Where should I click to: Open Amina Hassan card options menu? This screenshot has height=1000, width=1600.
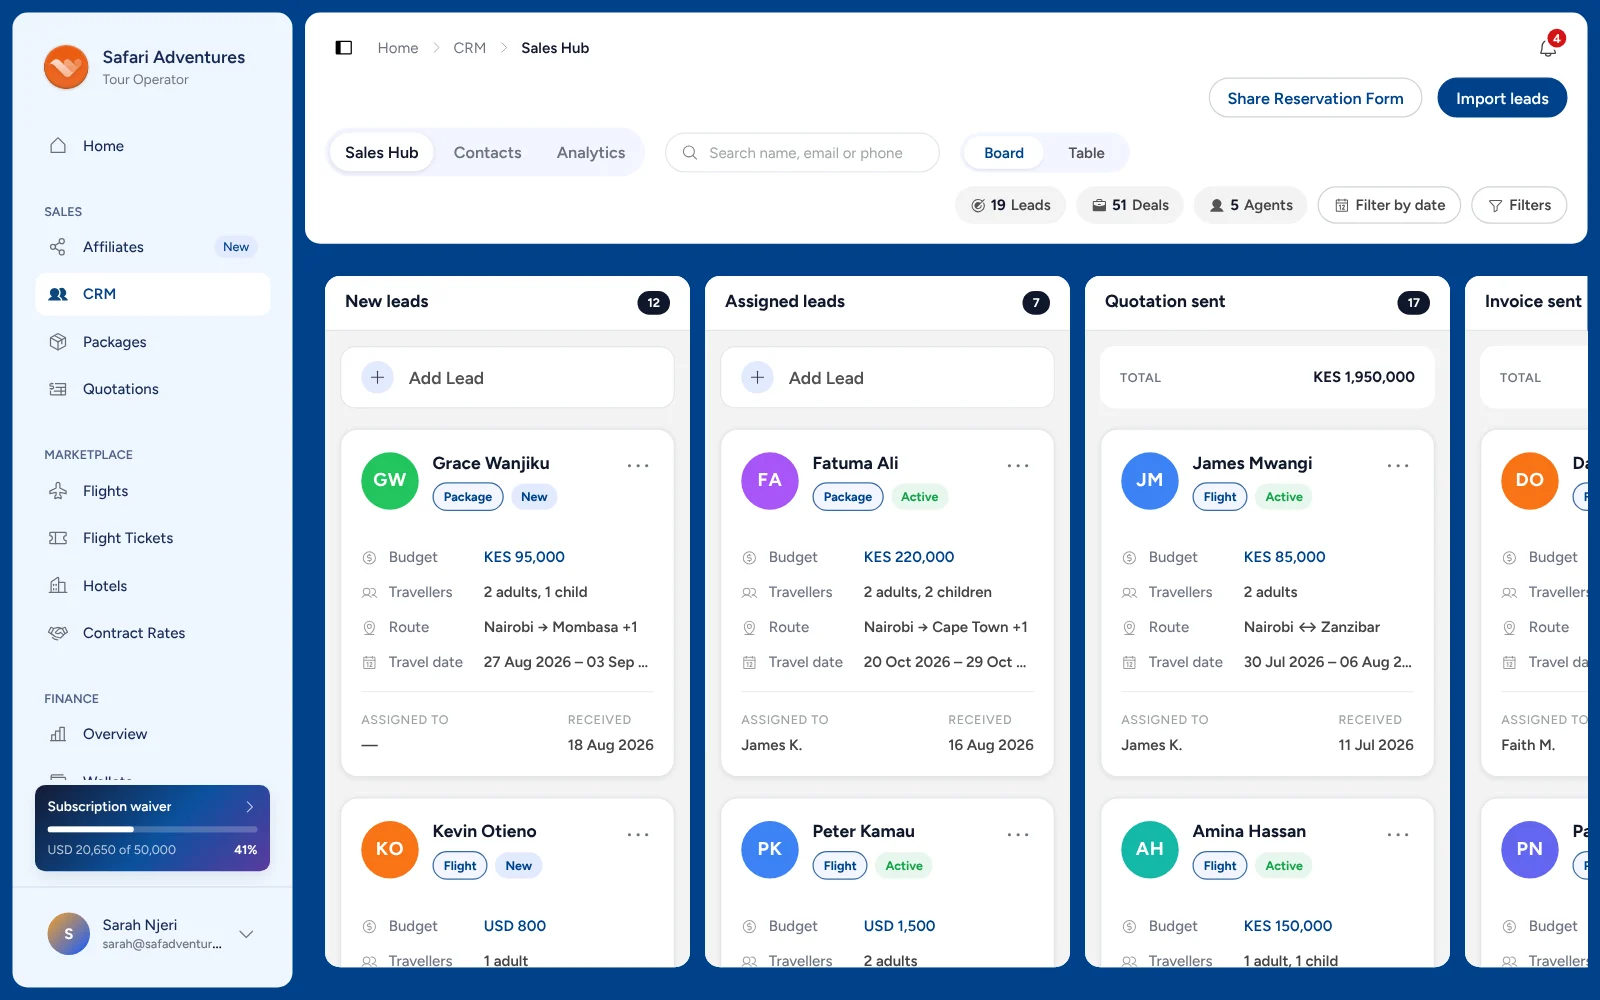[1398, 835]
